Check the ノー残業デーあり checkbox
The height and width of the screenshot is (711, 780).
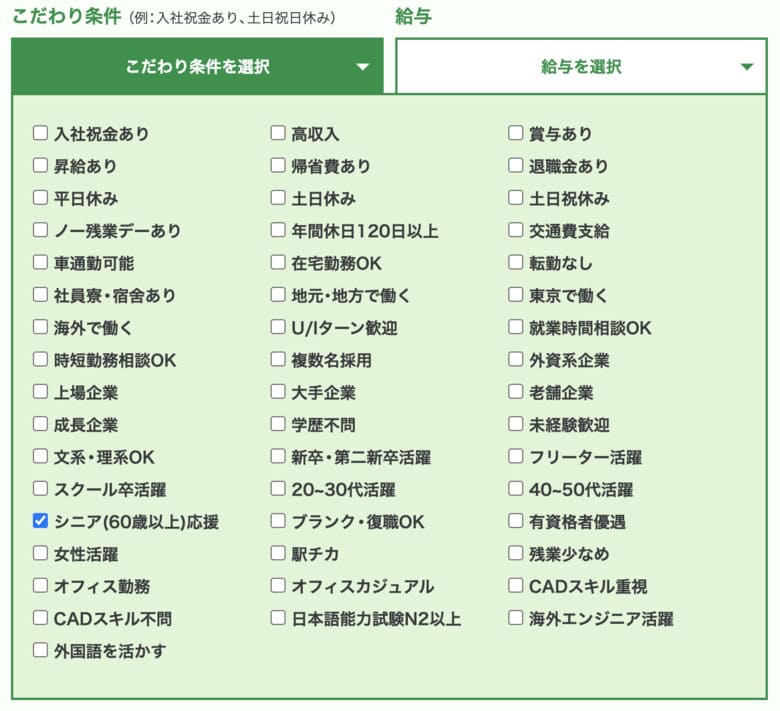tap(40, 230)
